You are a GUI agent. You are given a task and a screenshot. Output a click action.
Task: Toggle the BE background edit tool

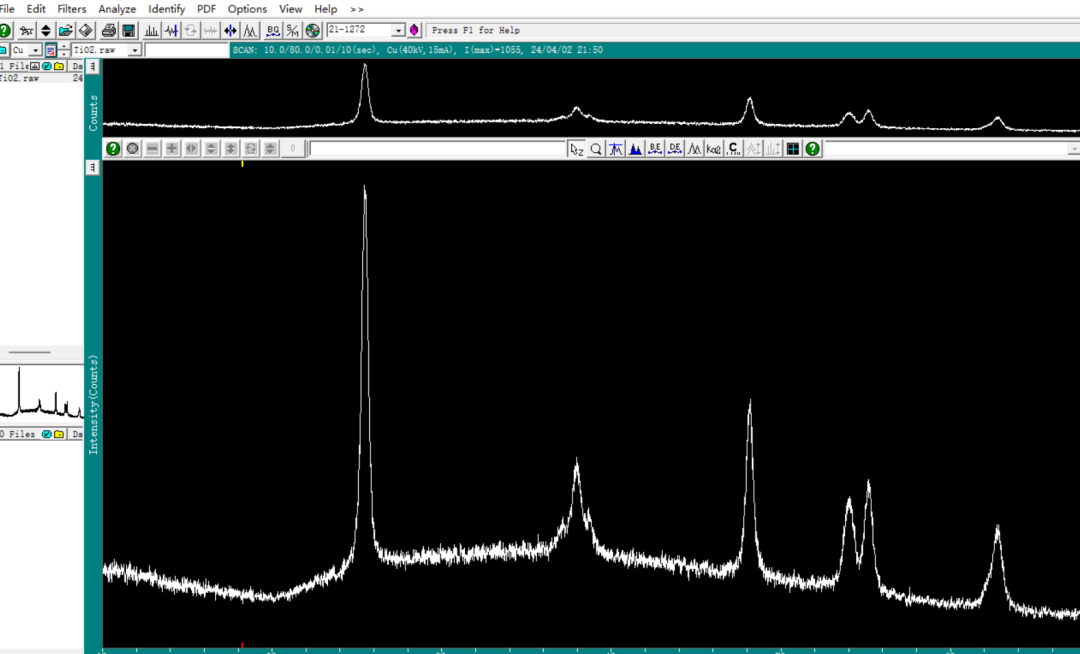click(655, 149)
